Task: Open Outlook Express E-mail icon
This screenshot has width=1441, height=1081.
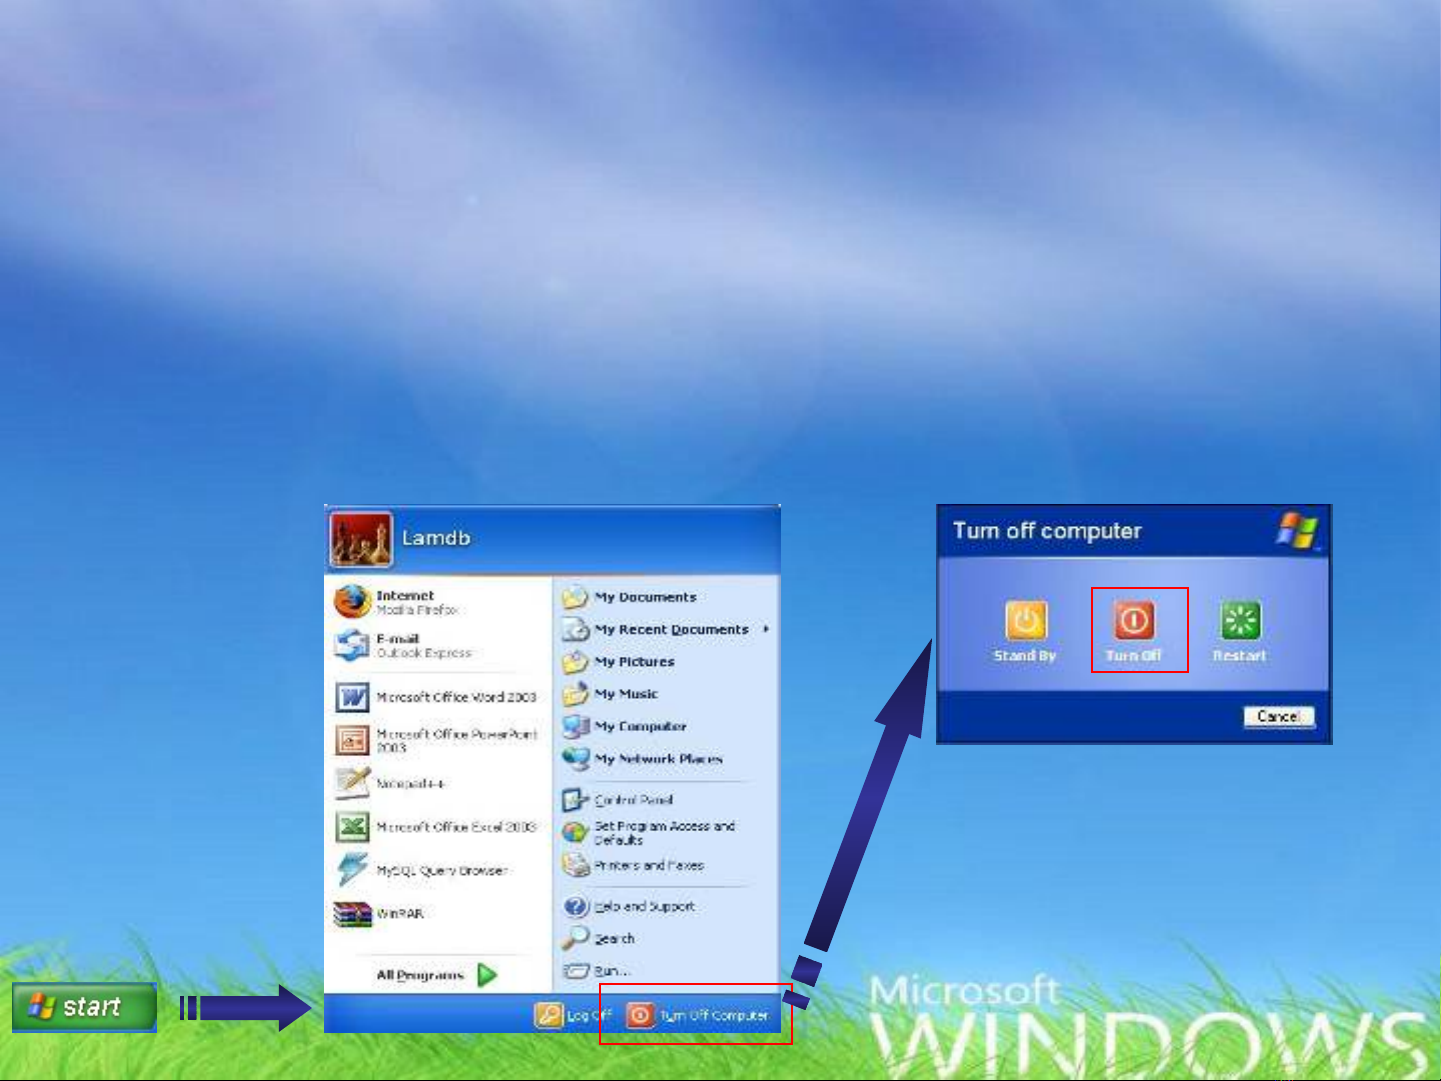Action: (x=352, y=645)
